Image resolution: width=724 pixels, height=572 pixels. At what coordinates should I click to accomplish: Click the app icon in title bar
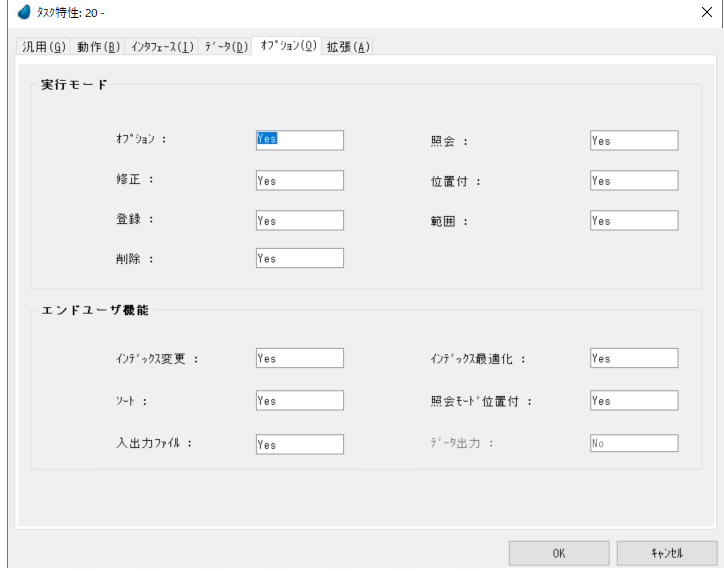point(24,12)
